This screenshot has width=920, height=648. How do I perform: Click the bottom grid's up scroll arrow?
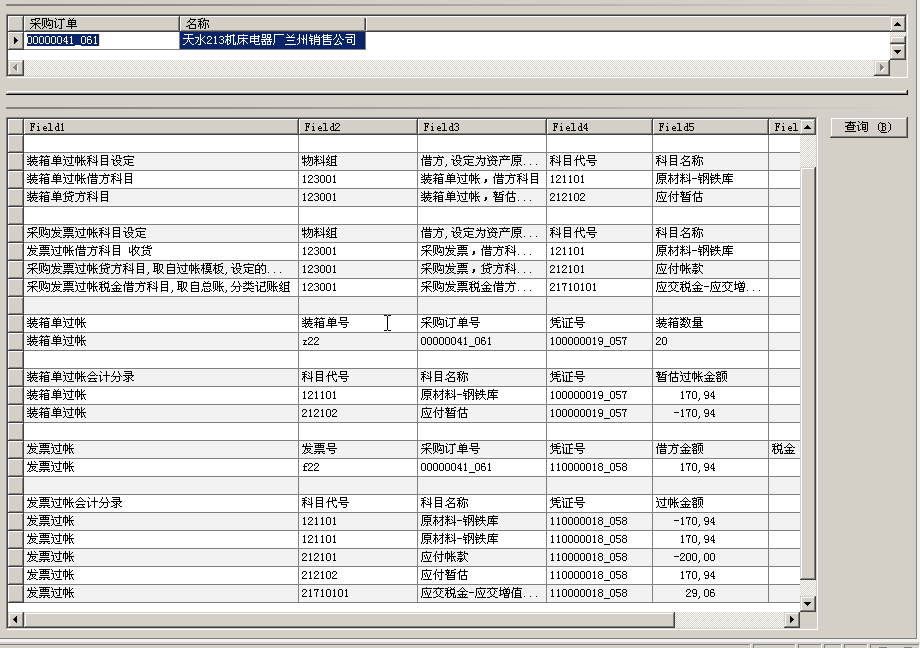(x=806, y=127)
